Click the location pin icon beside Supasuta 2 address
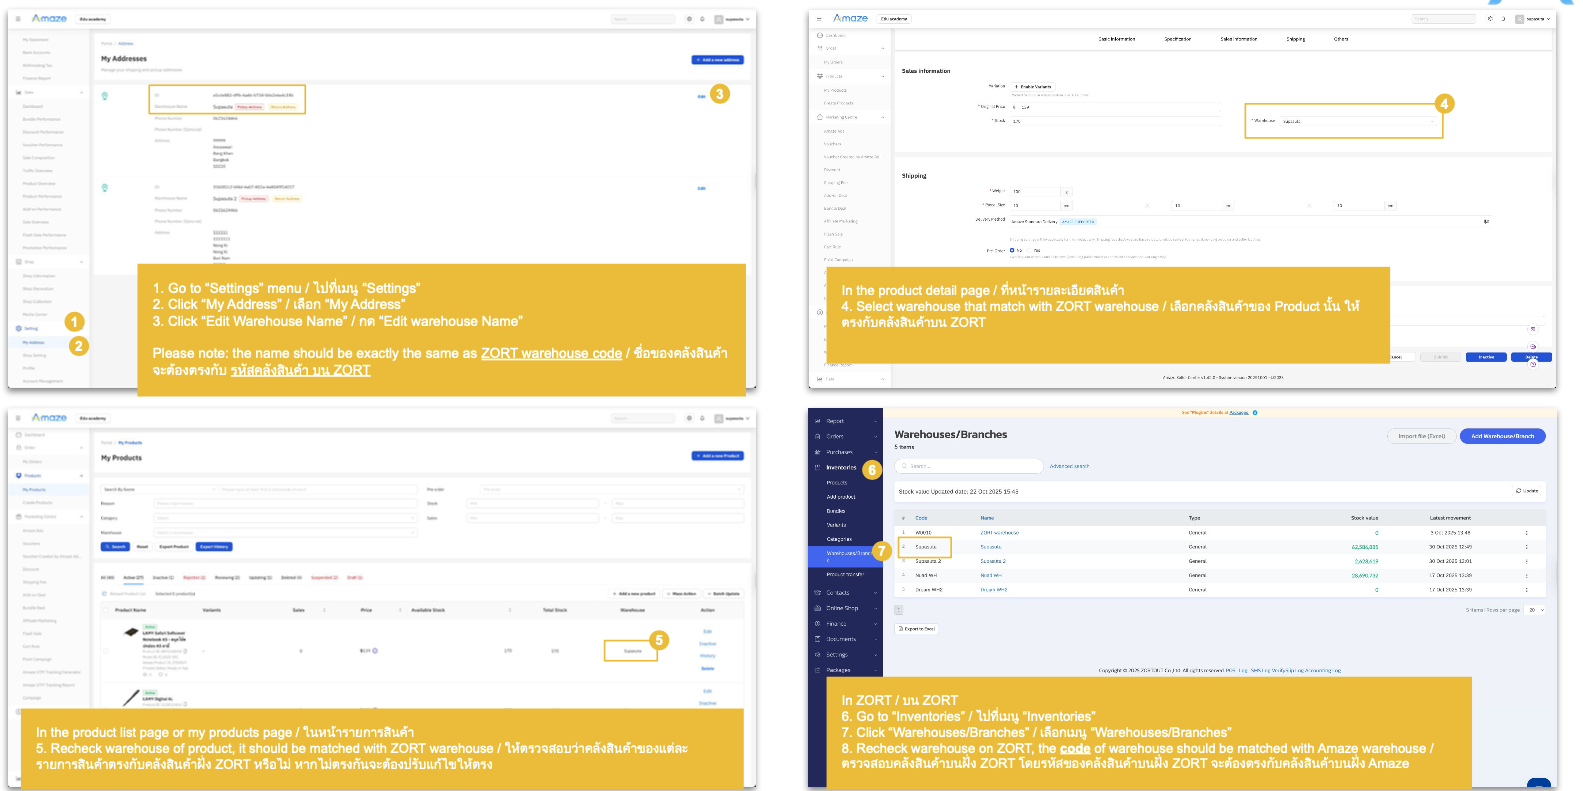This screenshot has width=1583, height=791. (x=105, y=188)
